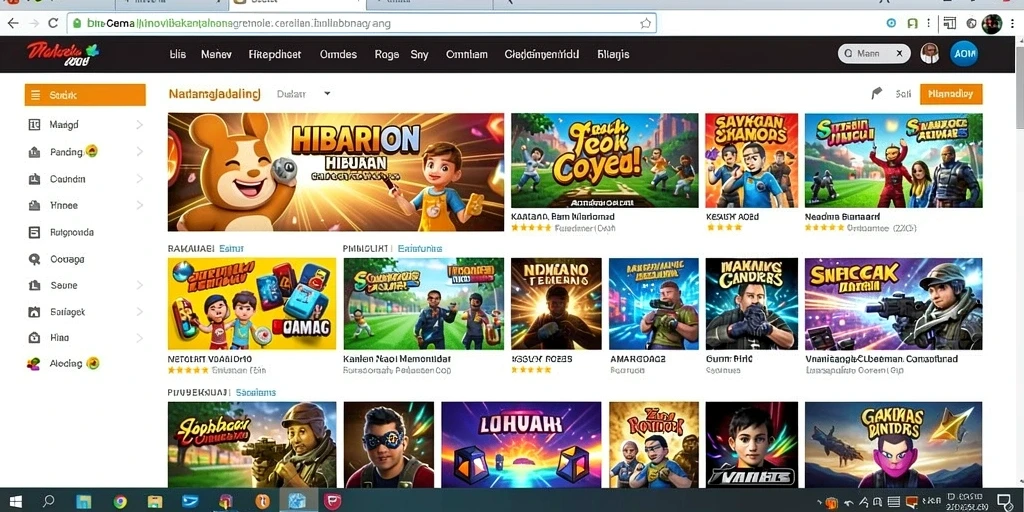Open Chrome from the taskbar
Image resolution: width=1024 pixels, height=512 pixels.
(x=120, y=502)
